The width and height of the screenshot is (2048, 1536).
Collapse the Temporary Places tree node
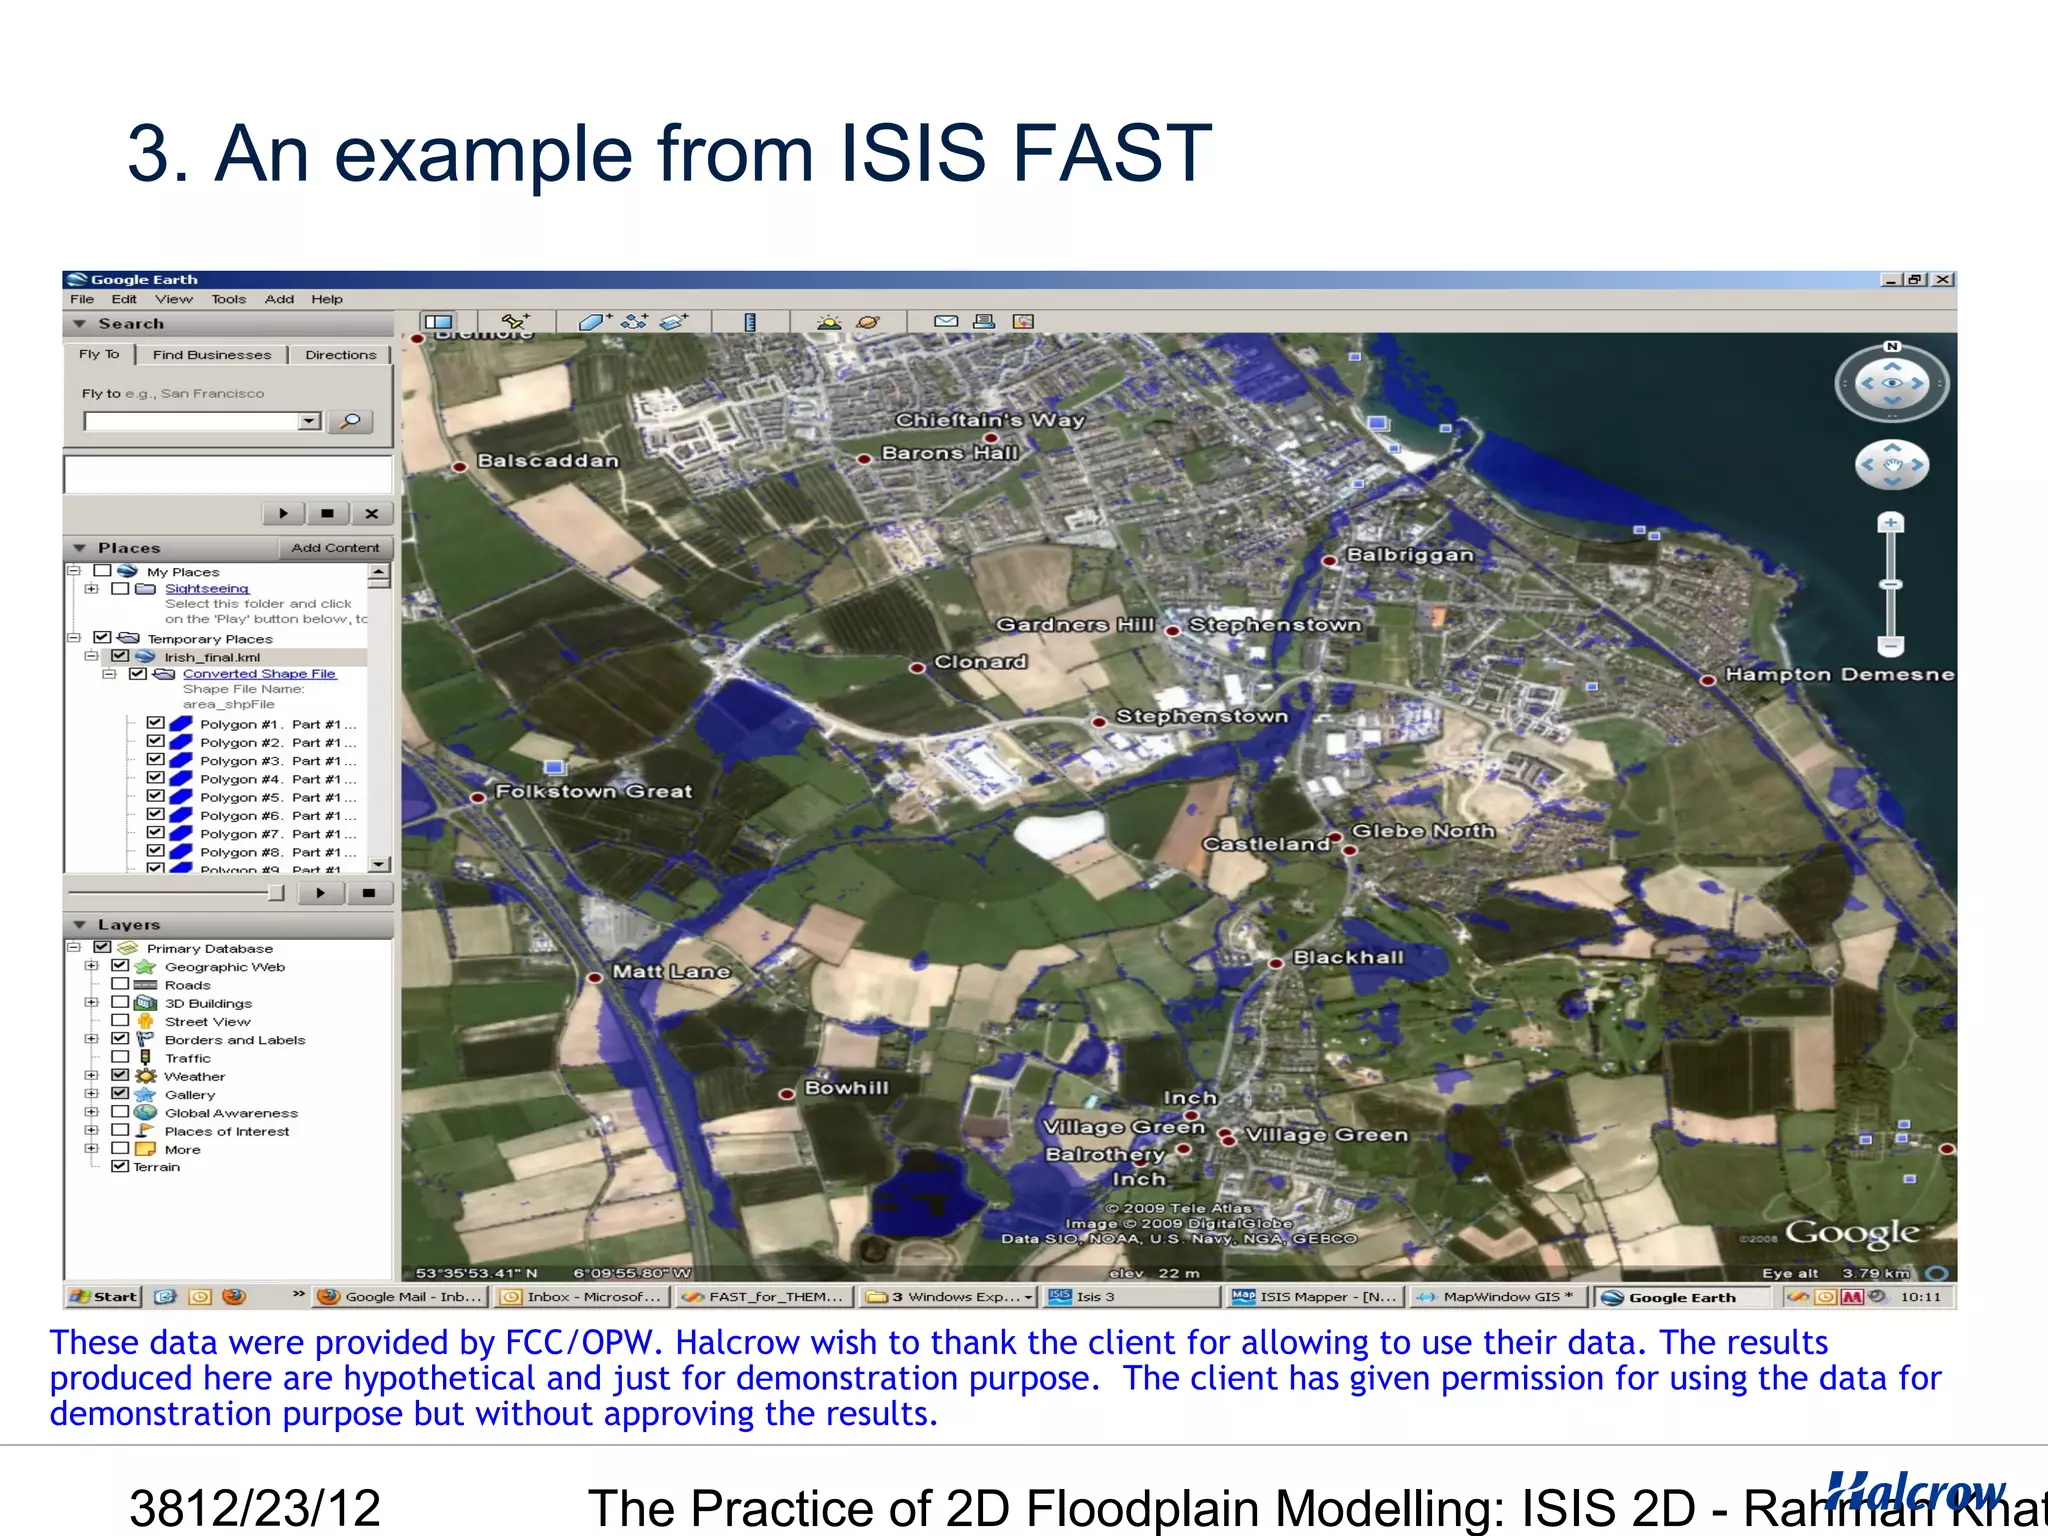pyautogui.click(x=74, y=638)
